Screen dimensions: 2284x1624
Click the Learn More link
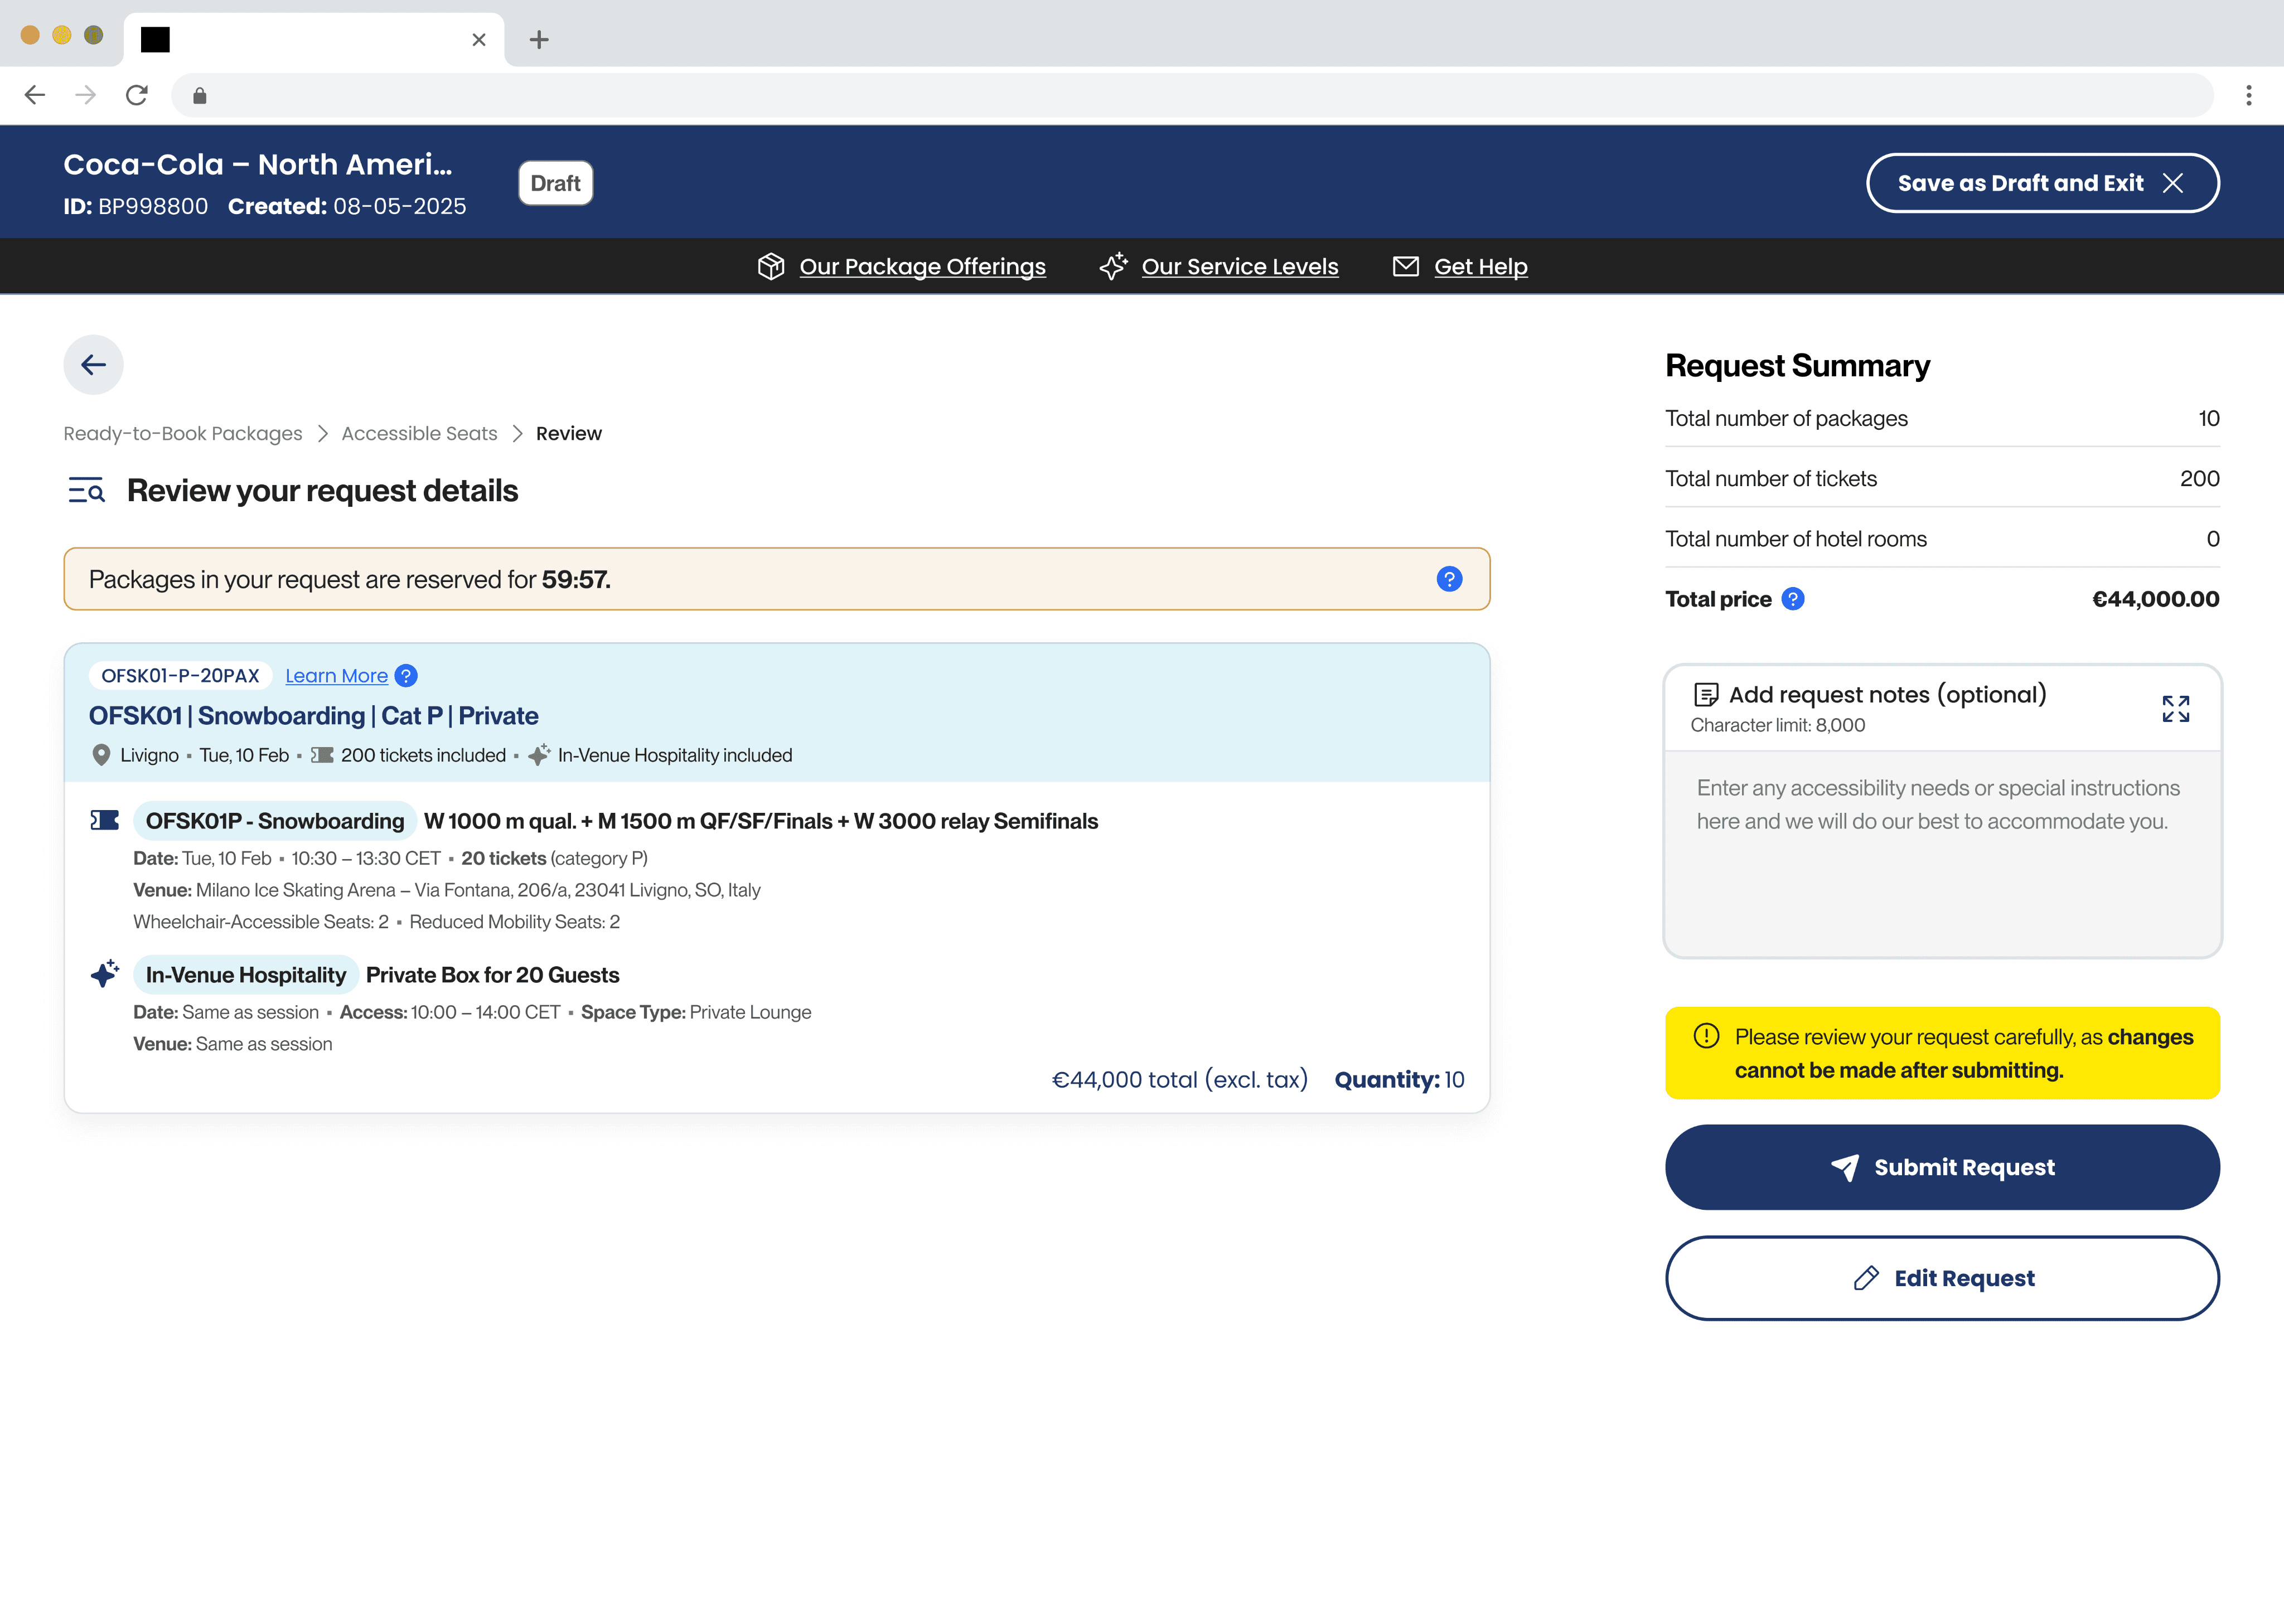336,676
